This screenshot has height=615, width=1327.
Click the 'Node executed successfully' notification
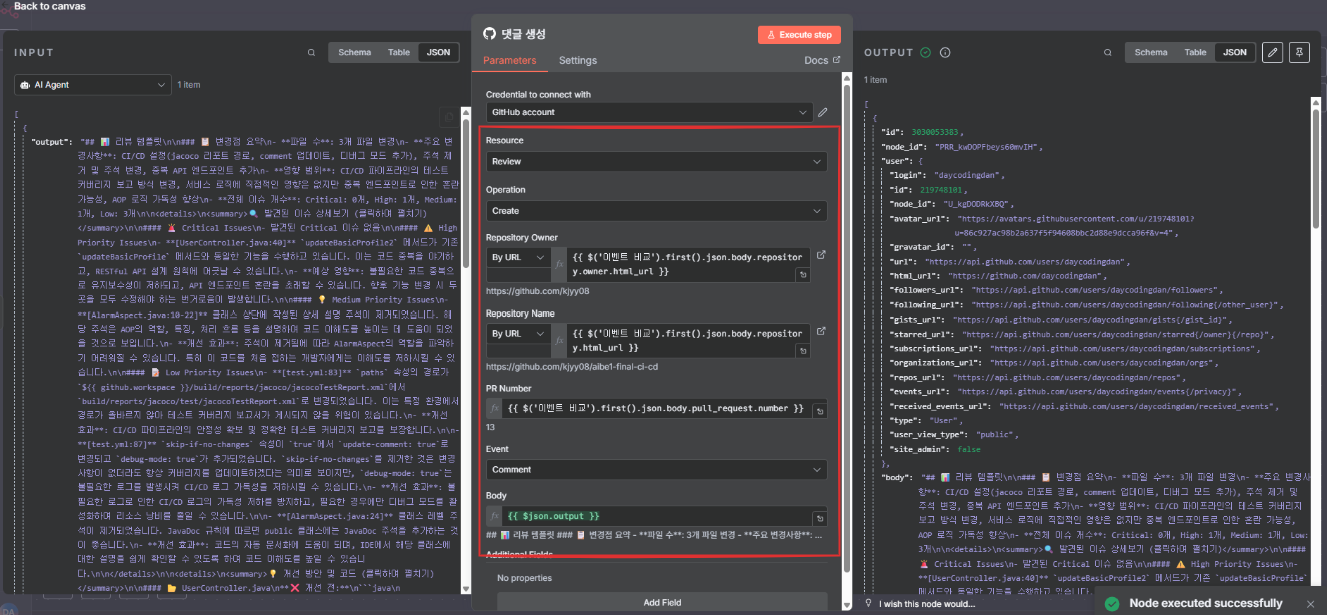pyautogui.click(x=1211, y=603)
